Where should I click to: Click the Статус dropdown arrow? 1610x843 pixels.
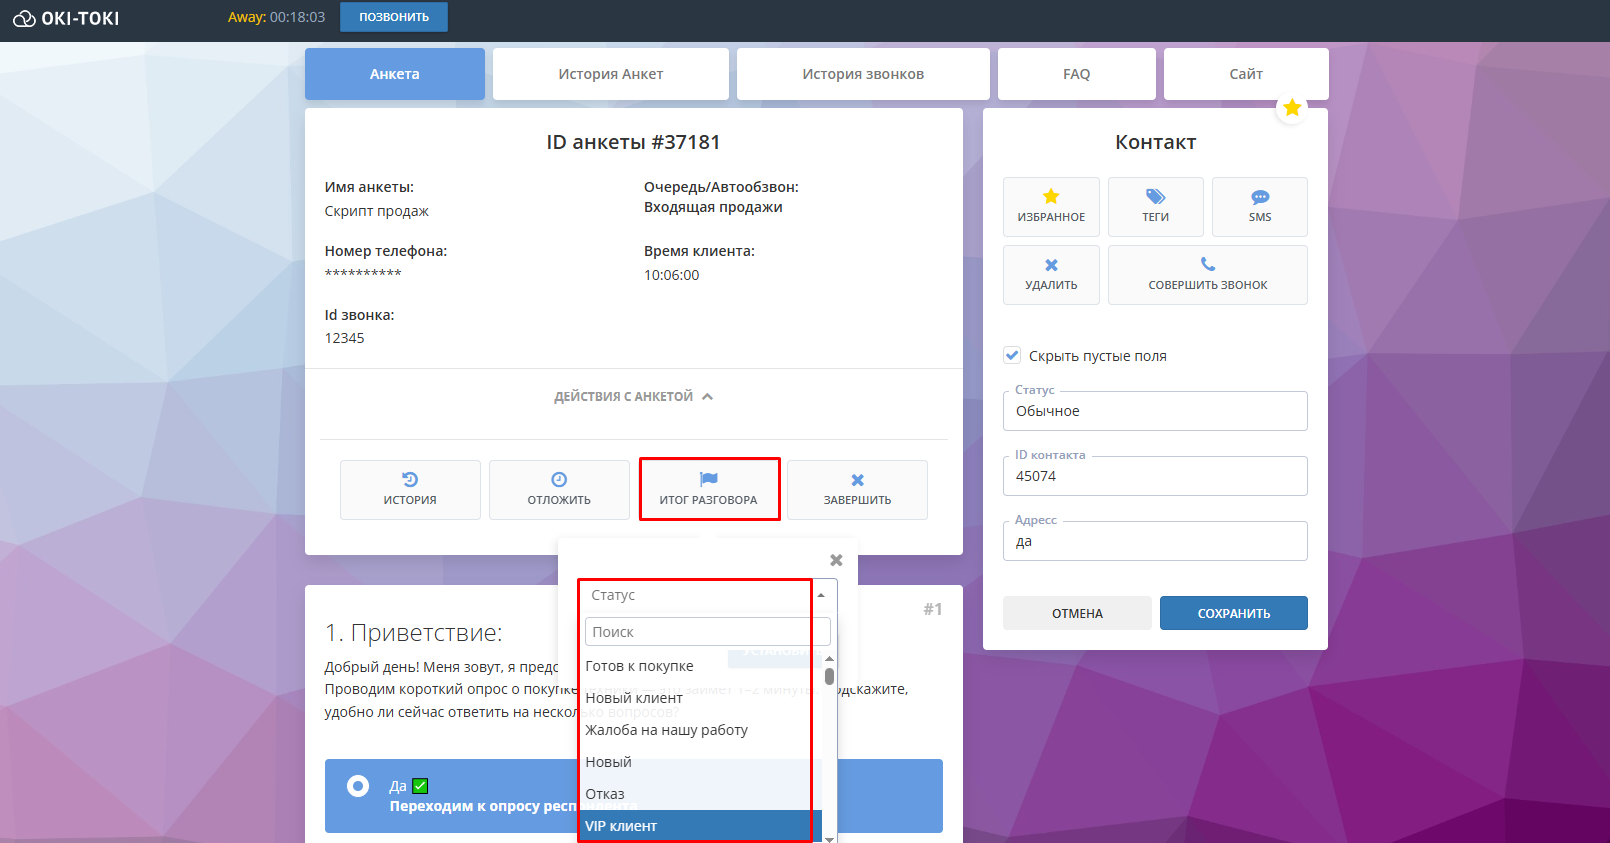[x=821, y=595]
